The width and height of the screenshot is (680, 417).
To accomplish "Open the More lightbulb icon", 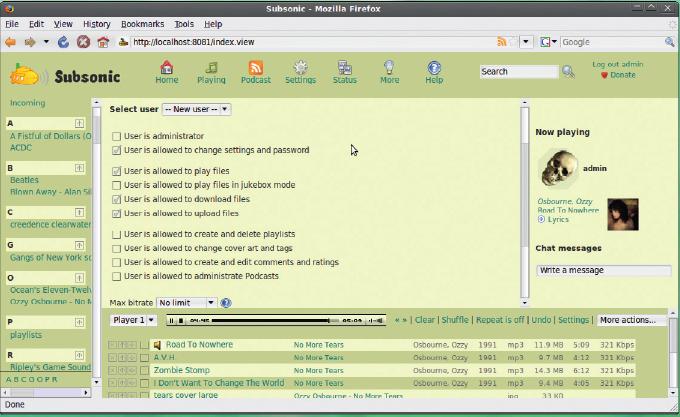I will (x=389, y=68).
